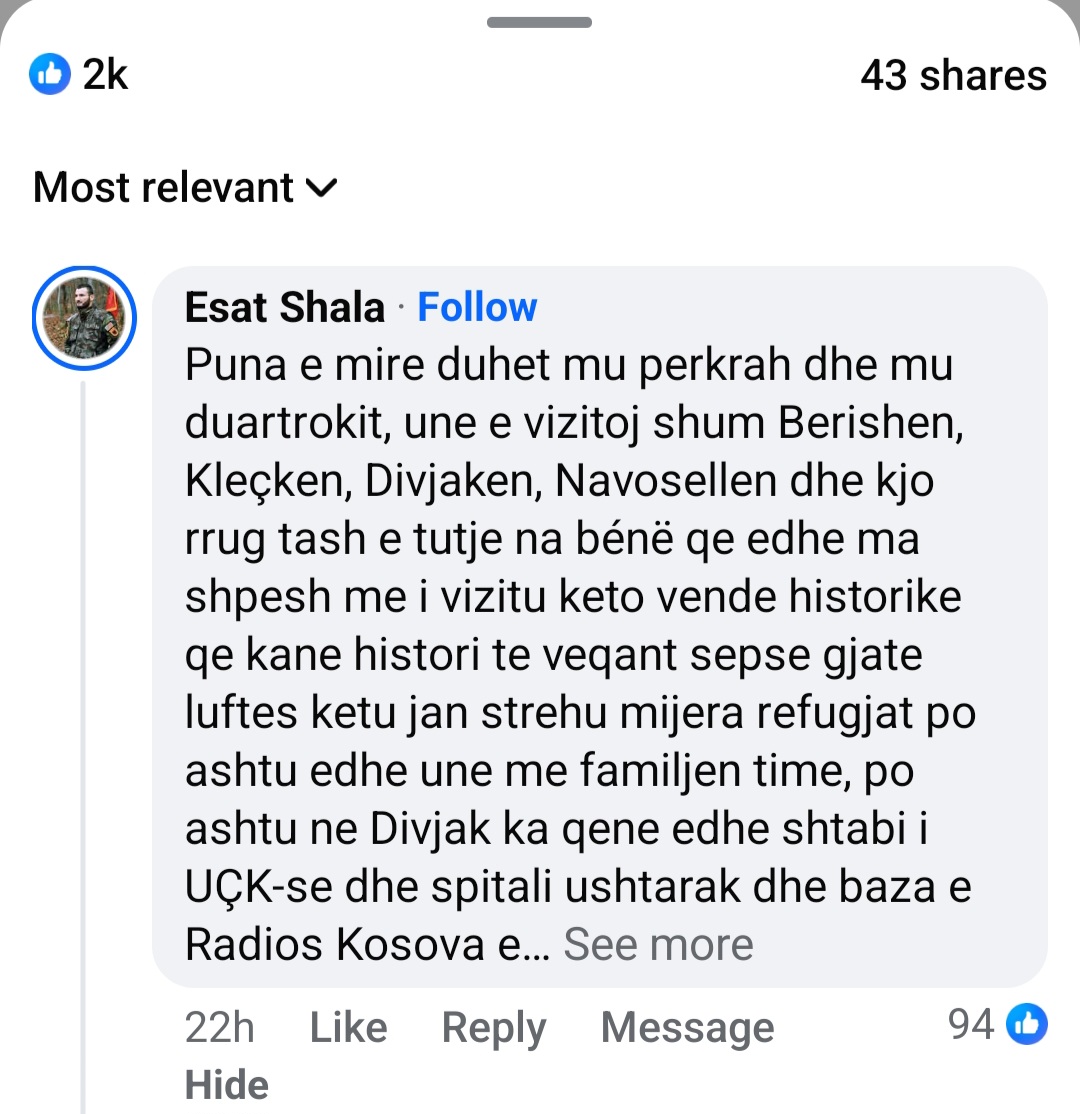Viewport: 1080px width, 1114px height.
Task: Click the 22h comment timestamp
Action: point(219,1027)
